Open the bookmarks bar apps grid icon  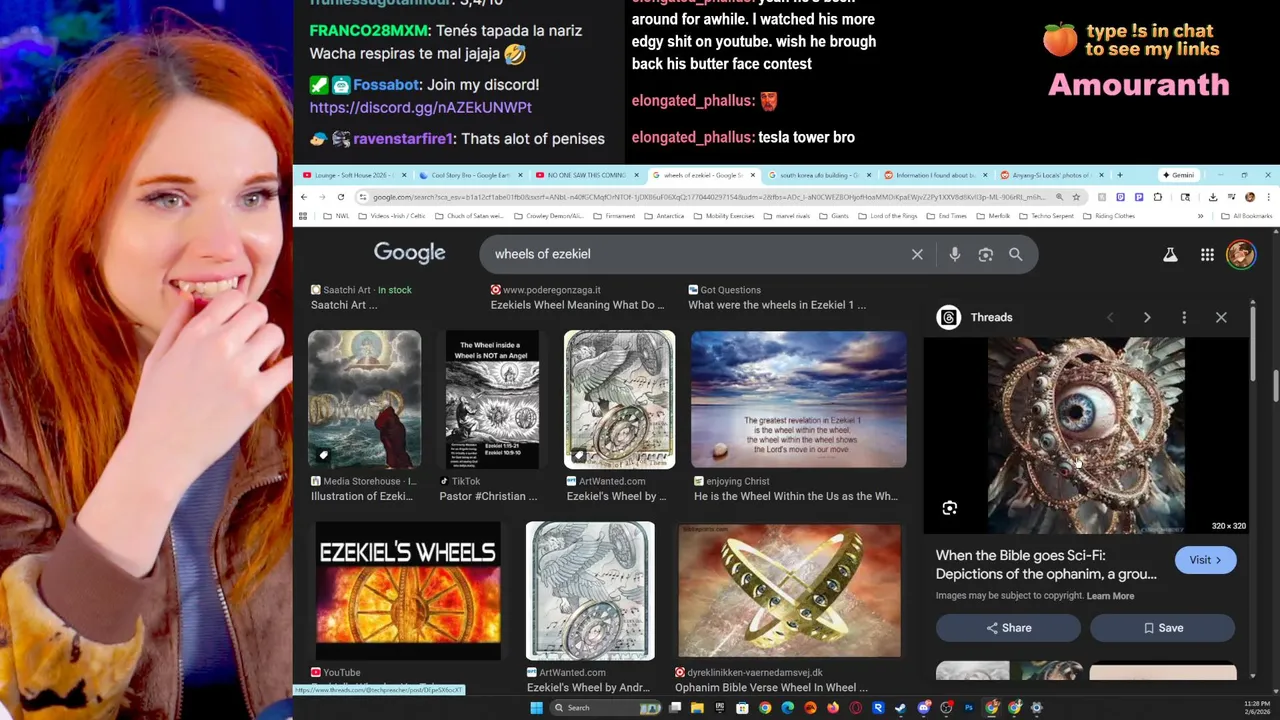(303, 216)
